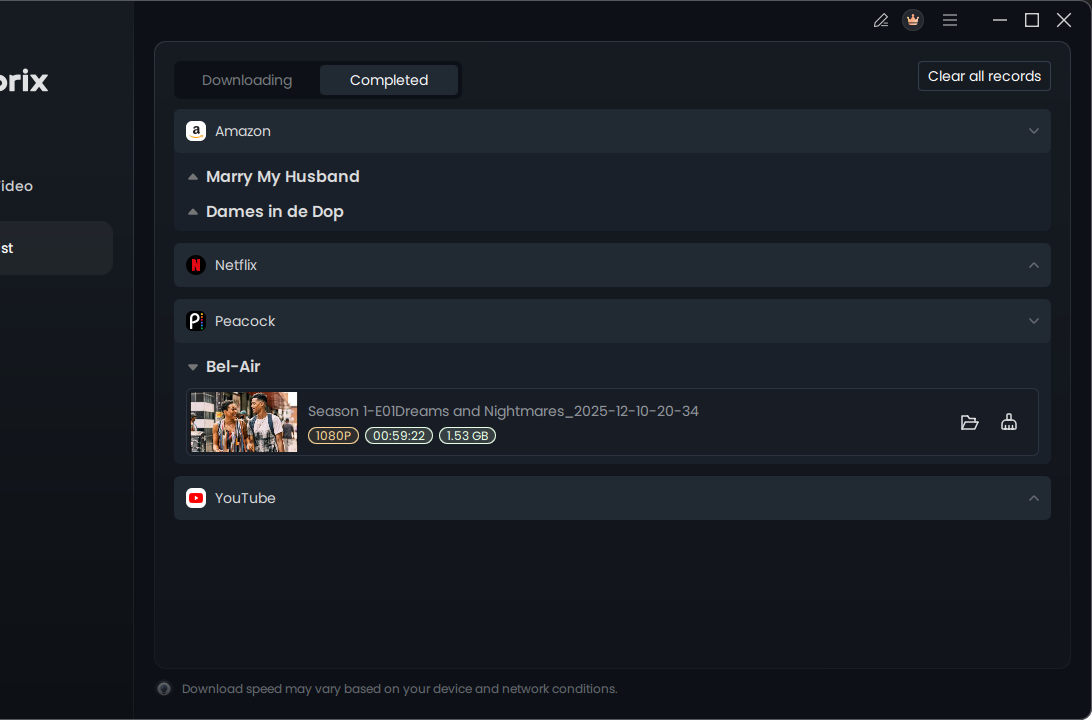Delete the Bel-Air download record
The width and height of the screenshot is (1092, 720).
pos(1009,422)
